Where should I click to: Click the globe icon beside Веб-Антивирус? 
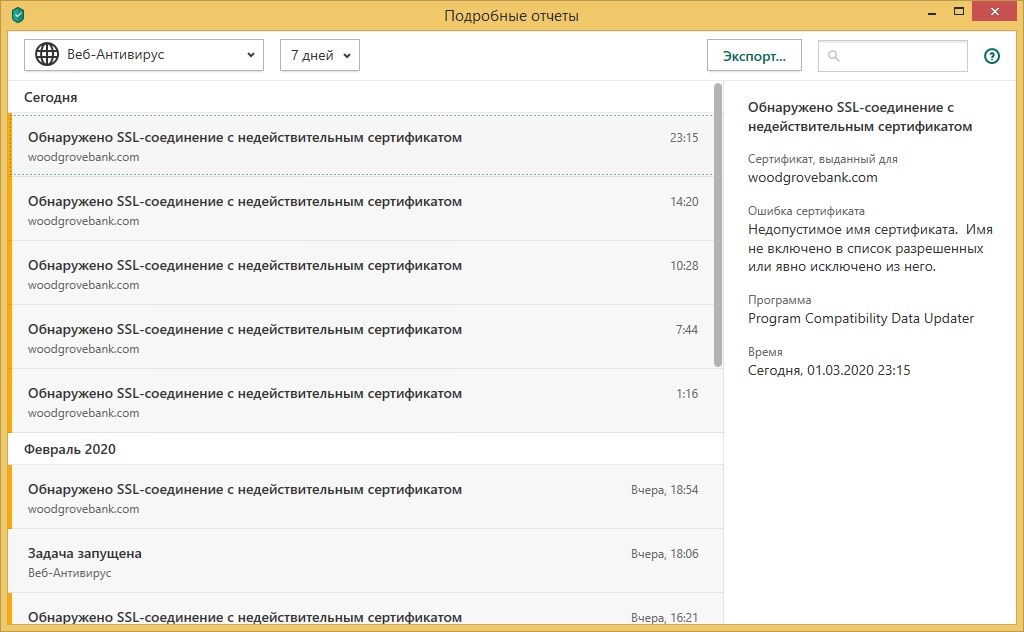coord(47,54)
